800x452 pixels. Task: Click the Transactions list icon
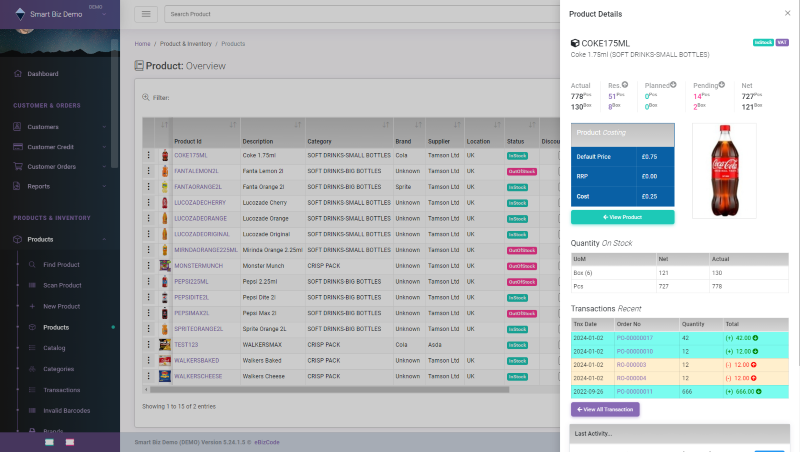(x=32, y=390)
